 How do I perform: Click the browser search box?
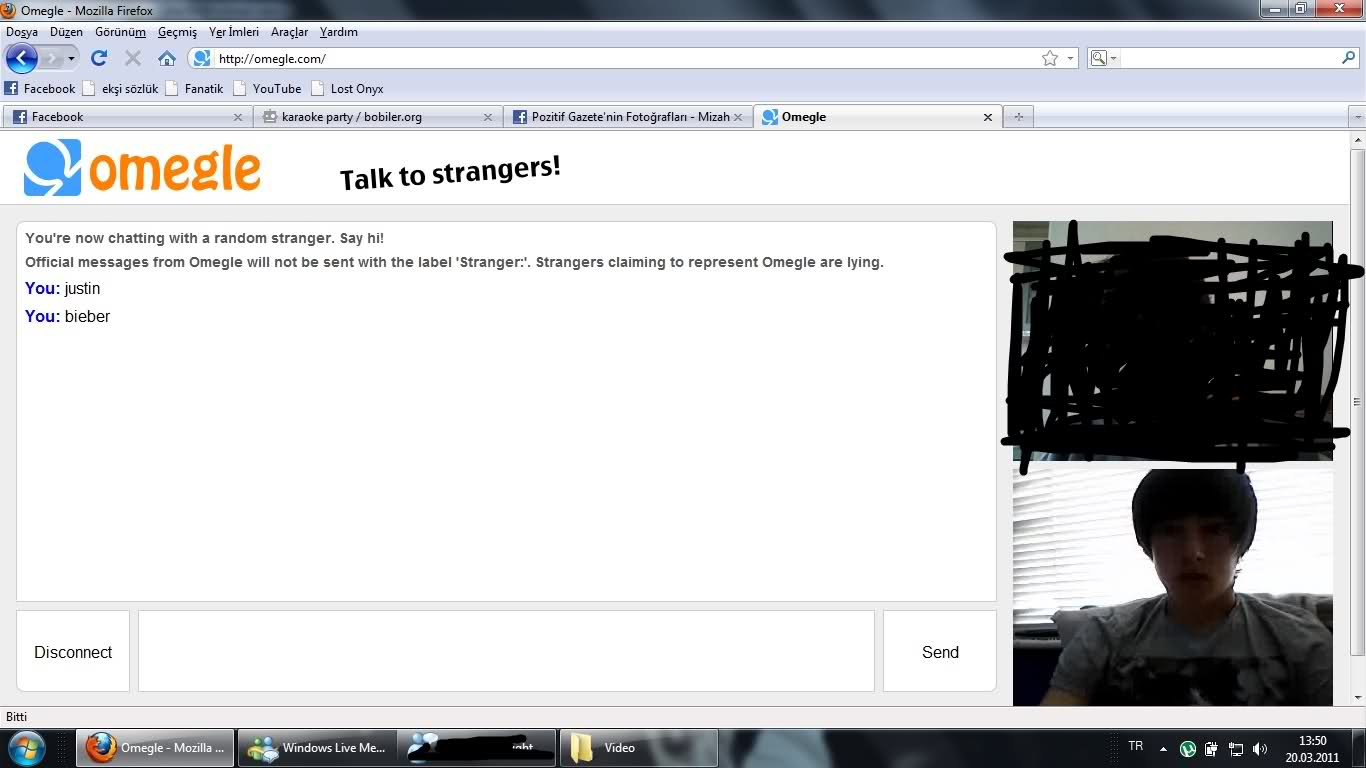tap(1230, 59)
